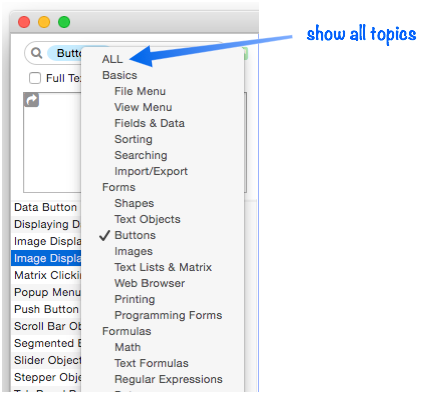Choose the Printing topic
Viewport: 435px width, 394px height.
click(135, 299)
